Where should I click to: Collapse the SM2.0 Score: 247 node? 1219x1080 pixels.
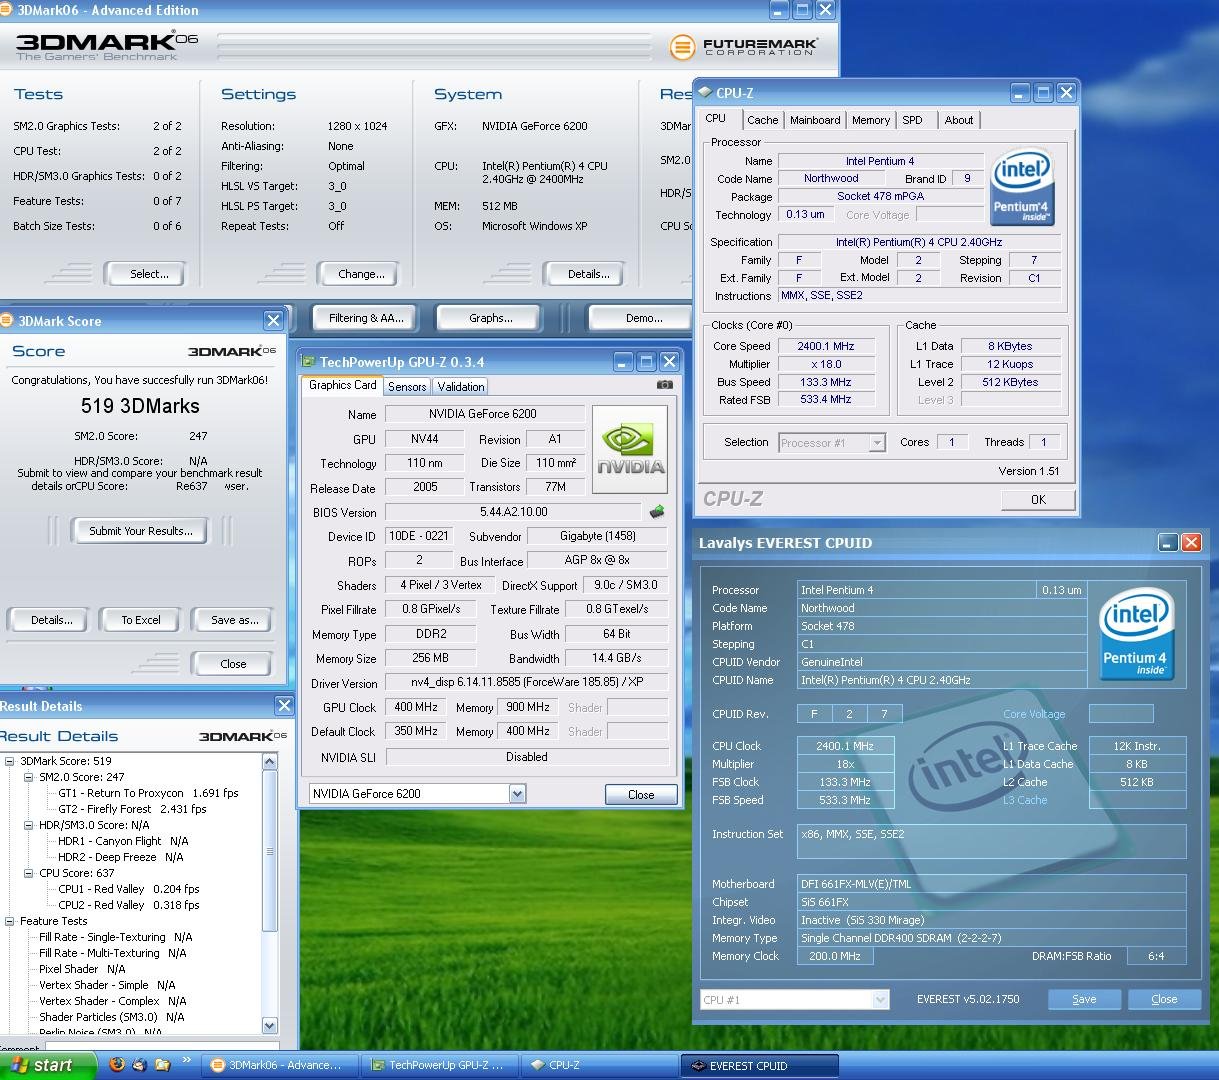(x=28, y=777)
